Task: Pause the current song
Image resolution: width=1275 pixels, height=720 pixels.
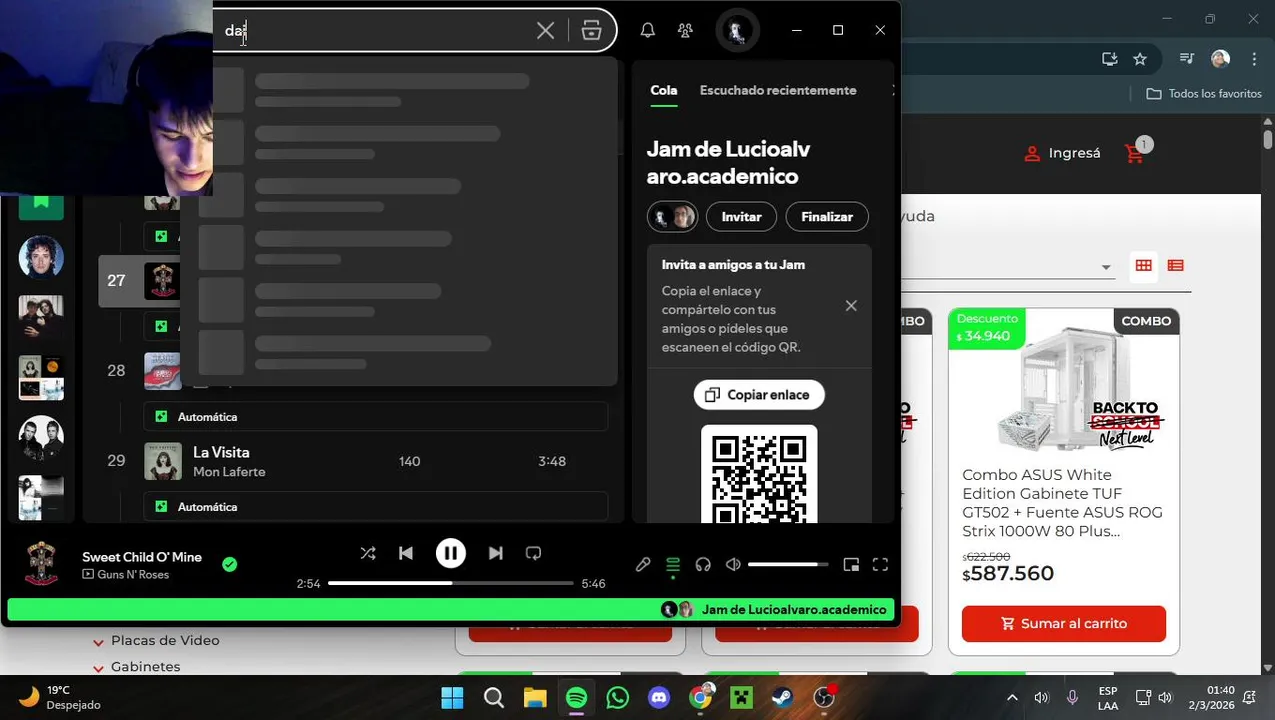Action: pos(451,553)
